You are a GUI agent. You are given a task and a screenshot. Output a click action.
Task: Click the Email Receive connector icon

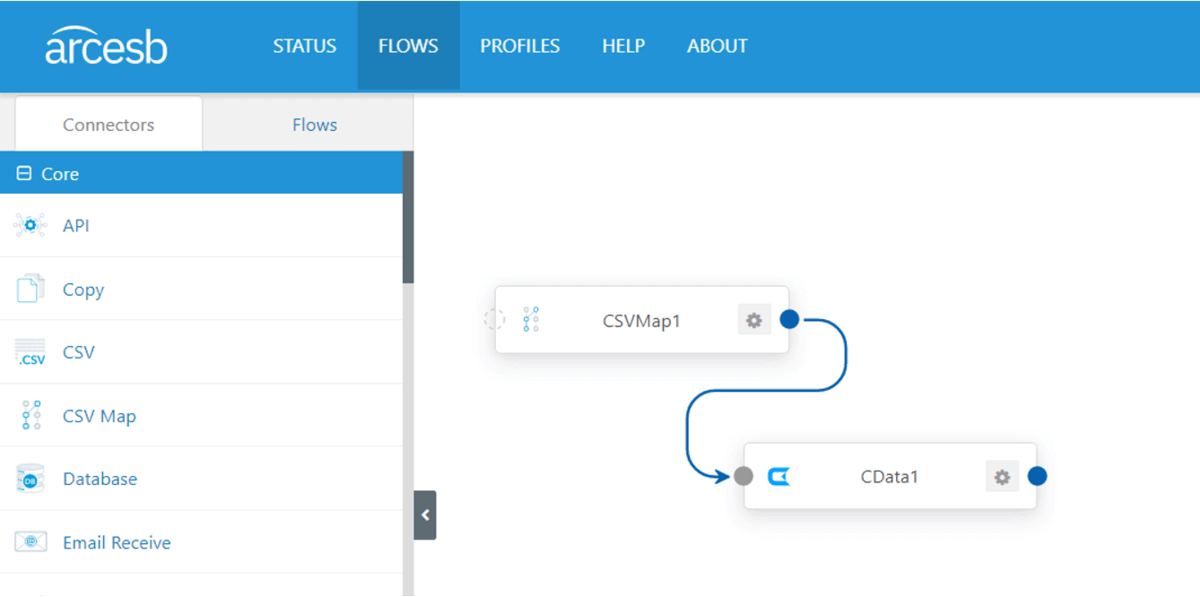[30, 542]
